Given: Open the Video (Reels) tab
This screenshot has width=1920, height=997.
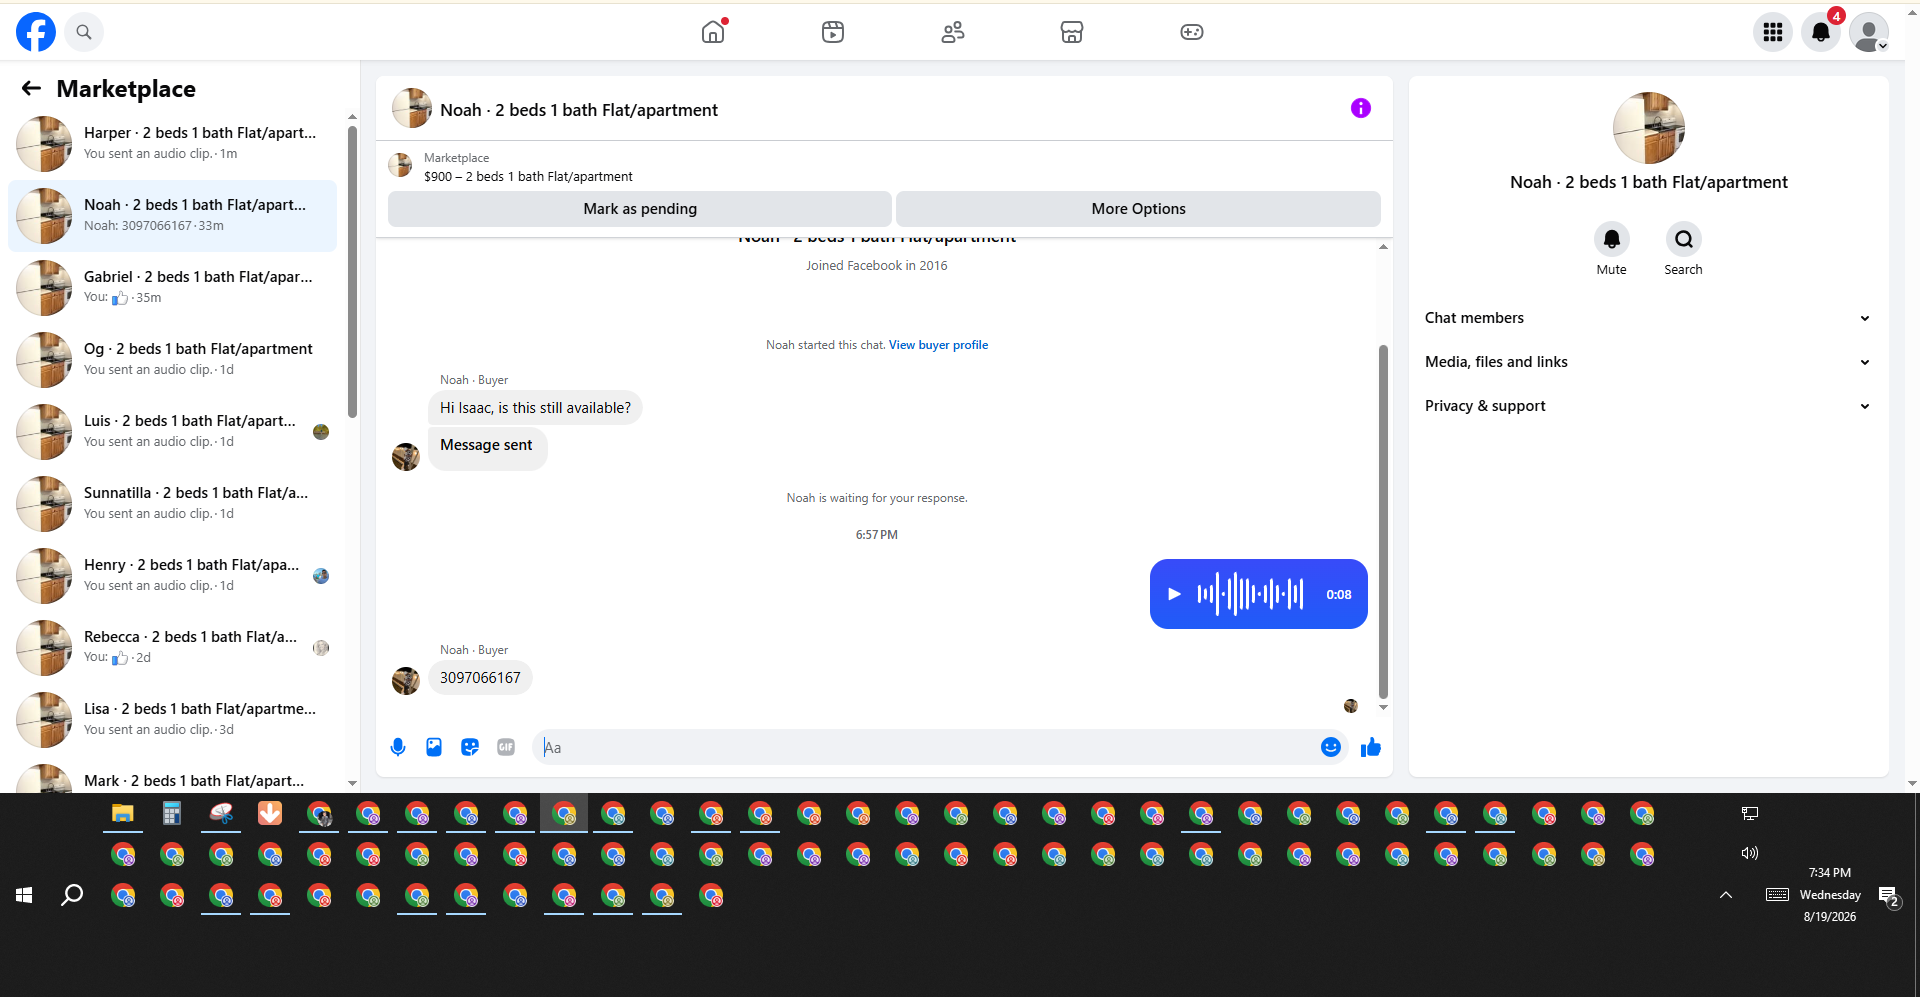Looking at the screenshot, I should point(833,32).
